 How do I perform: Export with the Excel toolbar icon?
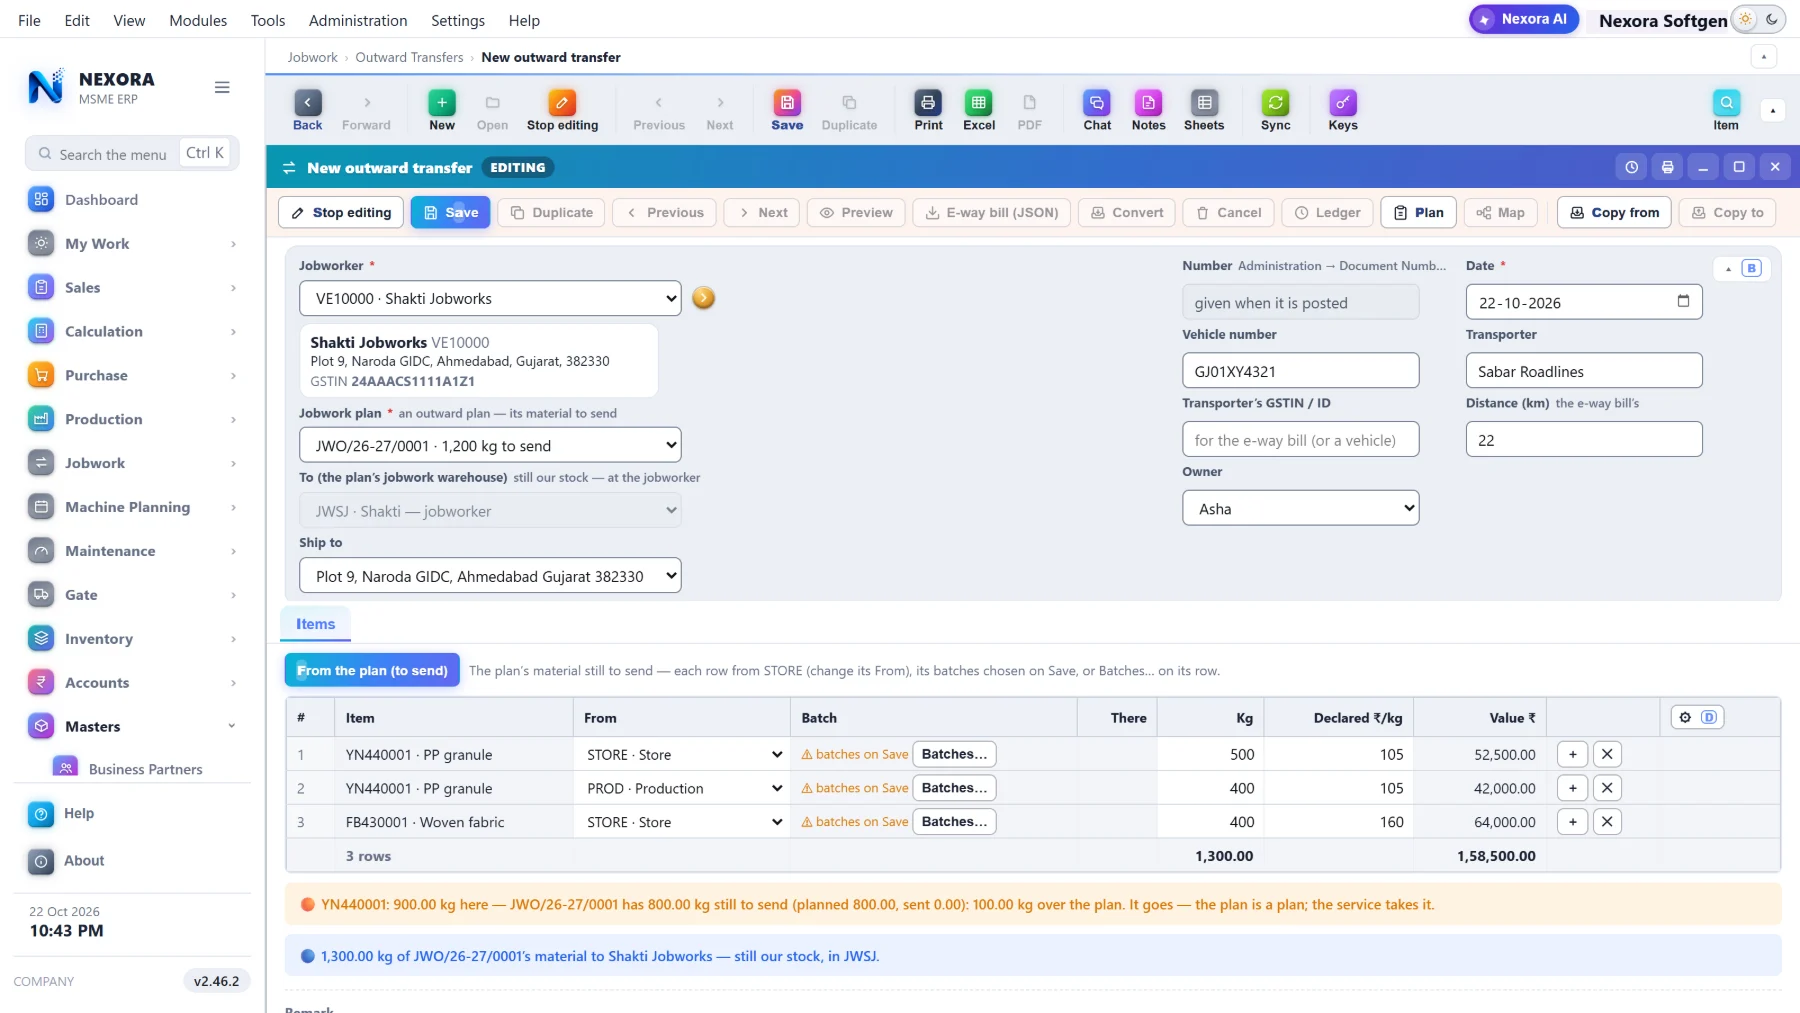click(x=979, y=110)
